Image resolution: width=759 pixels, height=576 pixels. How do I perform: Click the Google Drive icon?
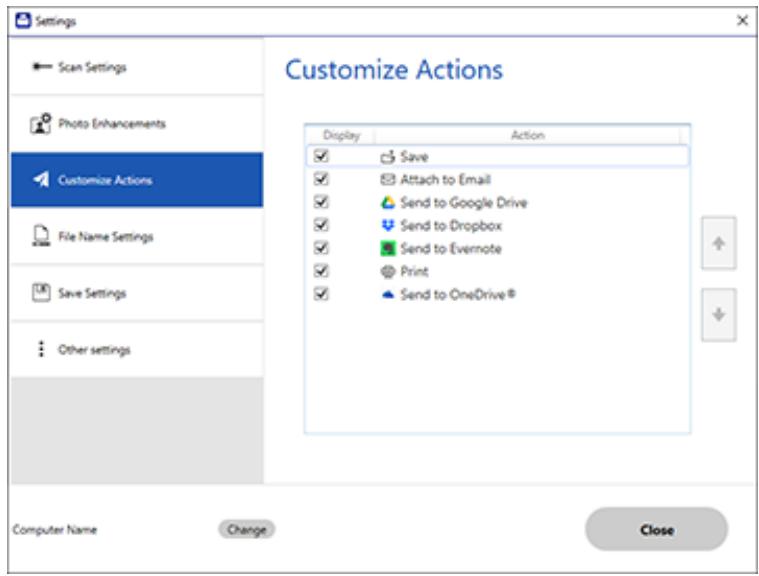coord(388,202)
